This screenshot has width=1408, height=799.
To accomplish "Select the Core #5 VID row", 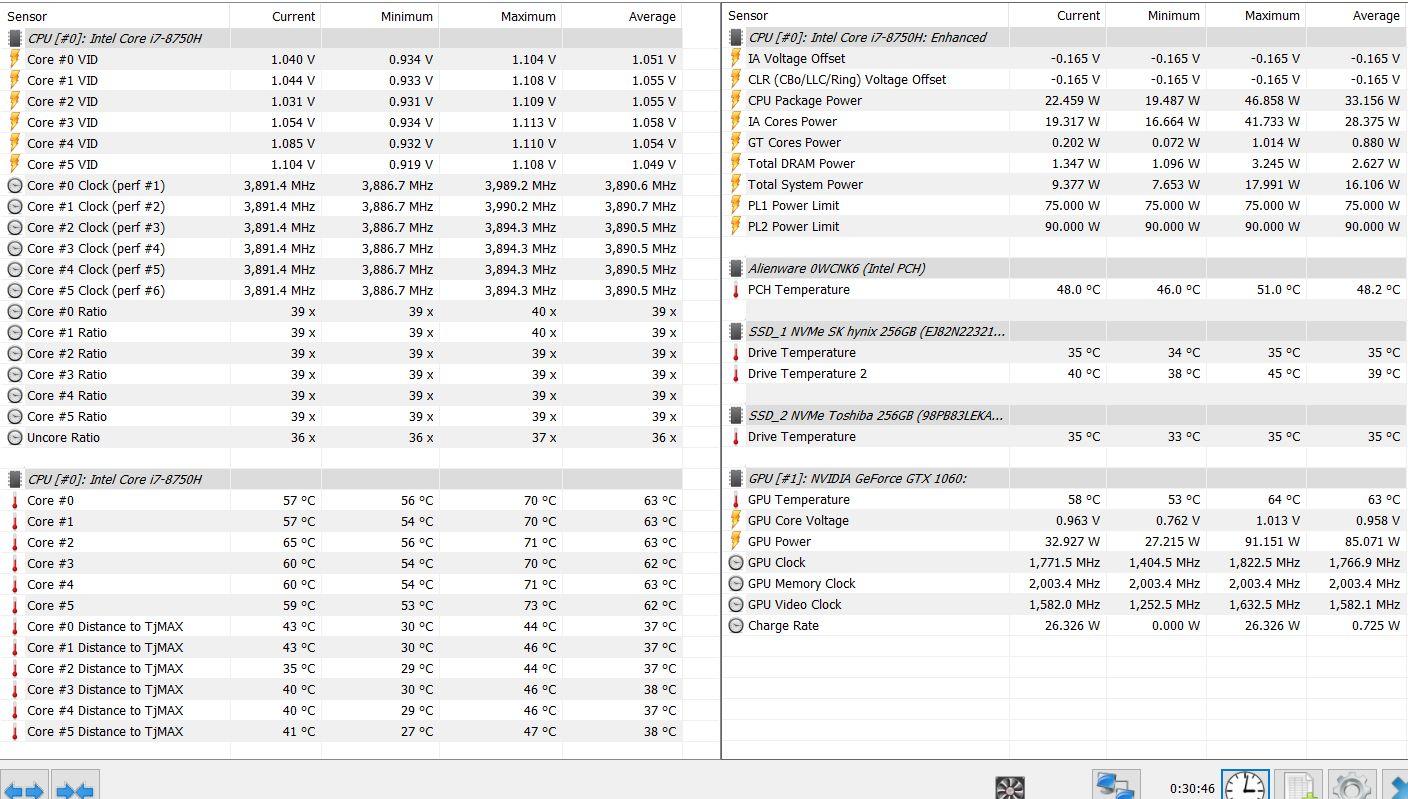I will pos(341,164).
